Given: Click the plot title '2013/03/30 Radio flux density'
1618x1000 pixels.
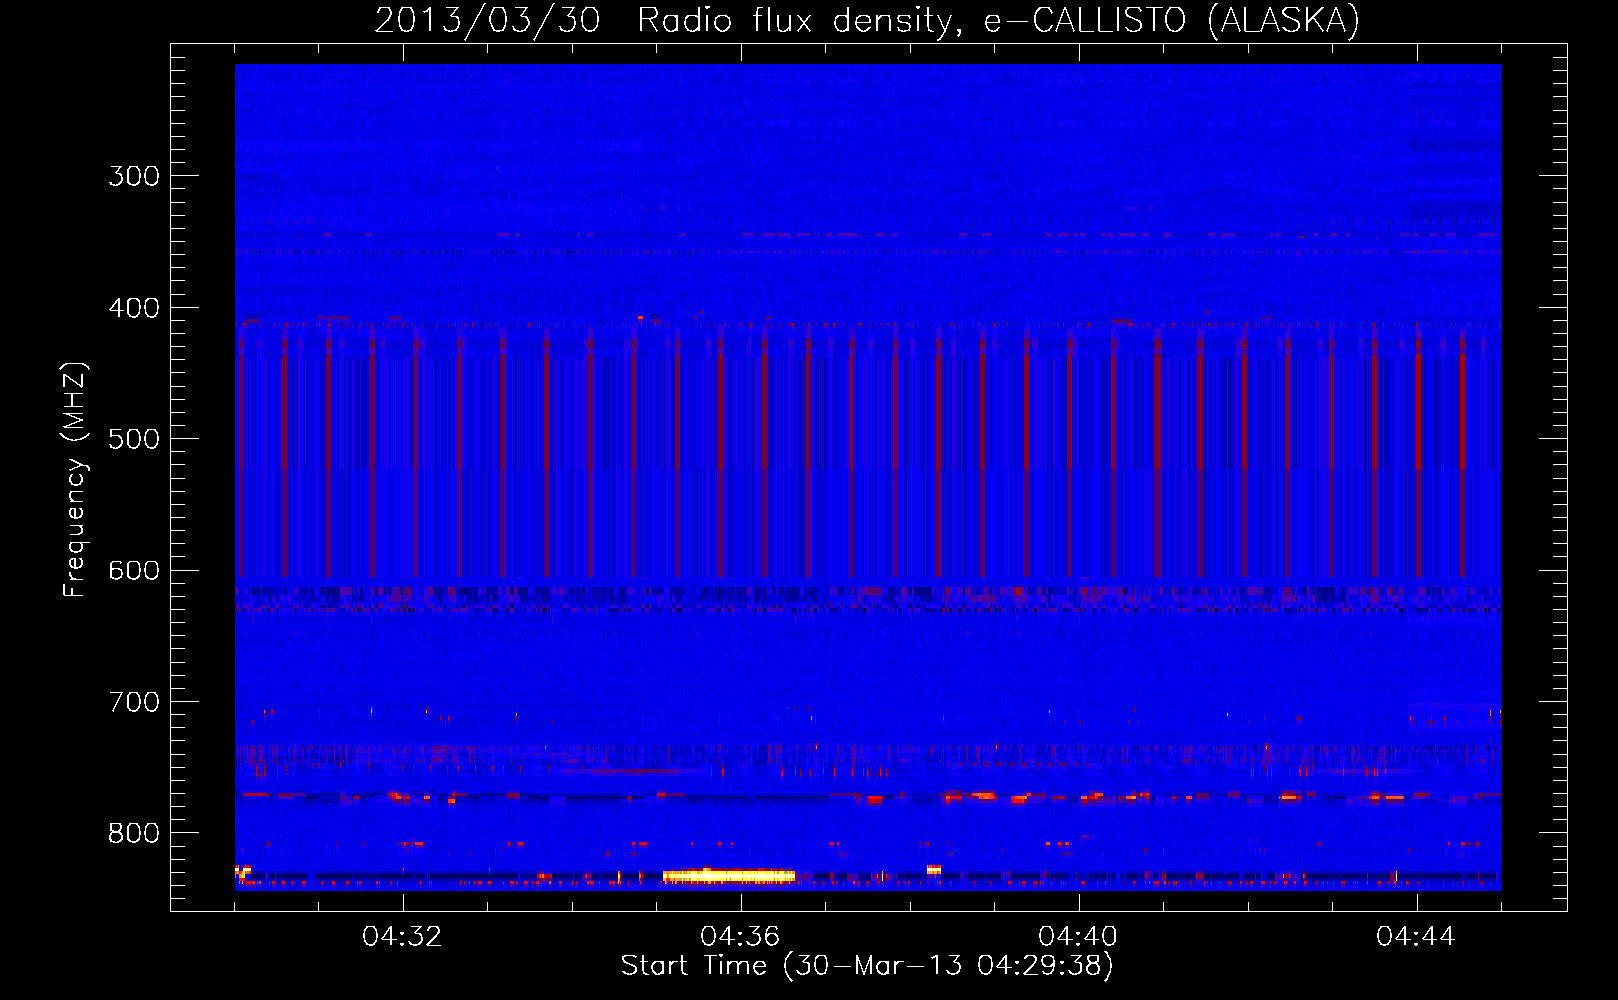Looking at the screenshot, I should 867,20.
